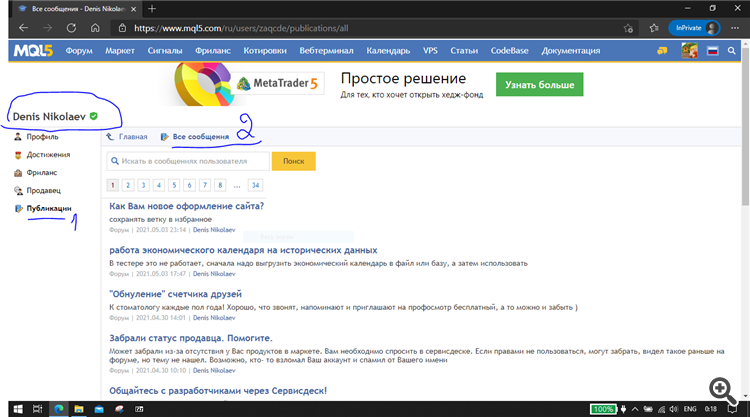
Task: Click the yellow Поиск button
Action: pos(294,161)
